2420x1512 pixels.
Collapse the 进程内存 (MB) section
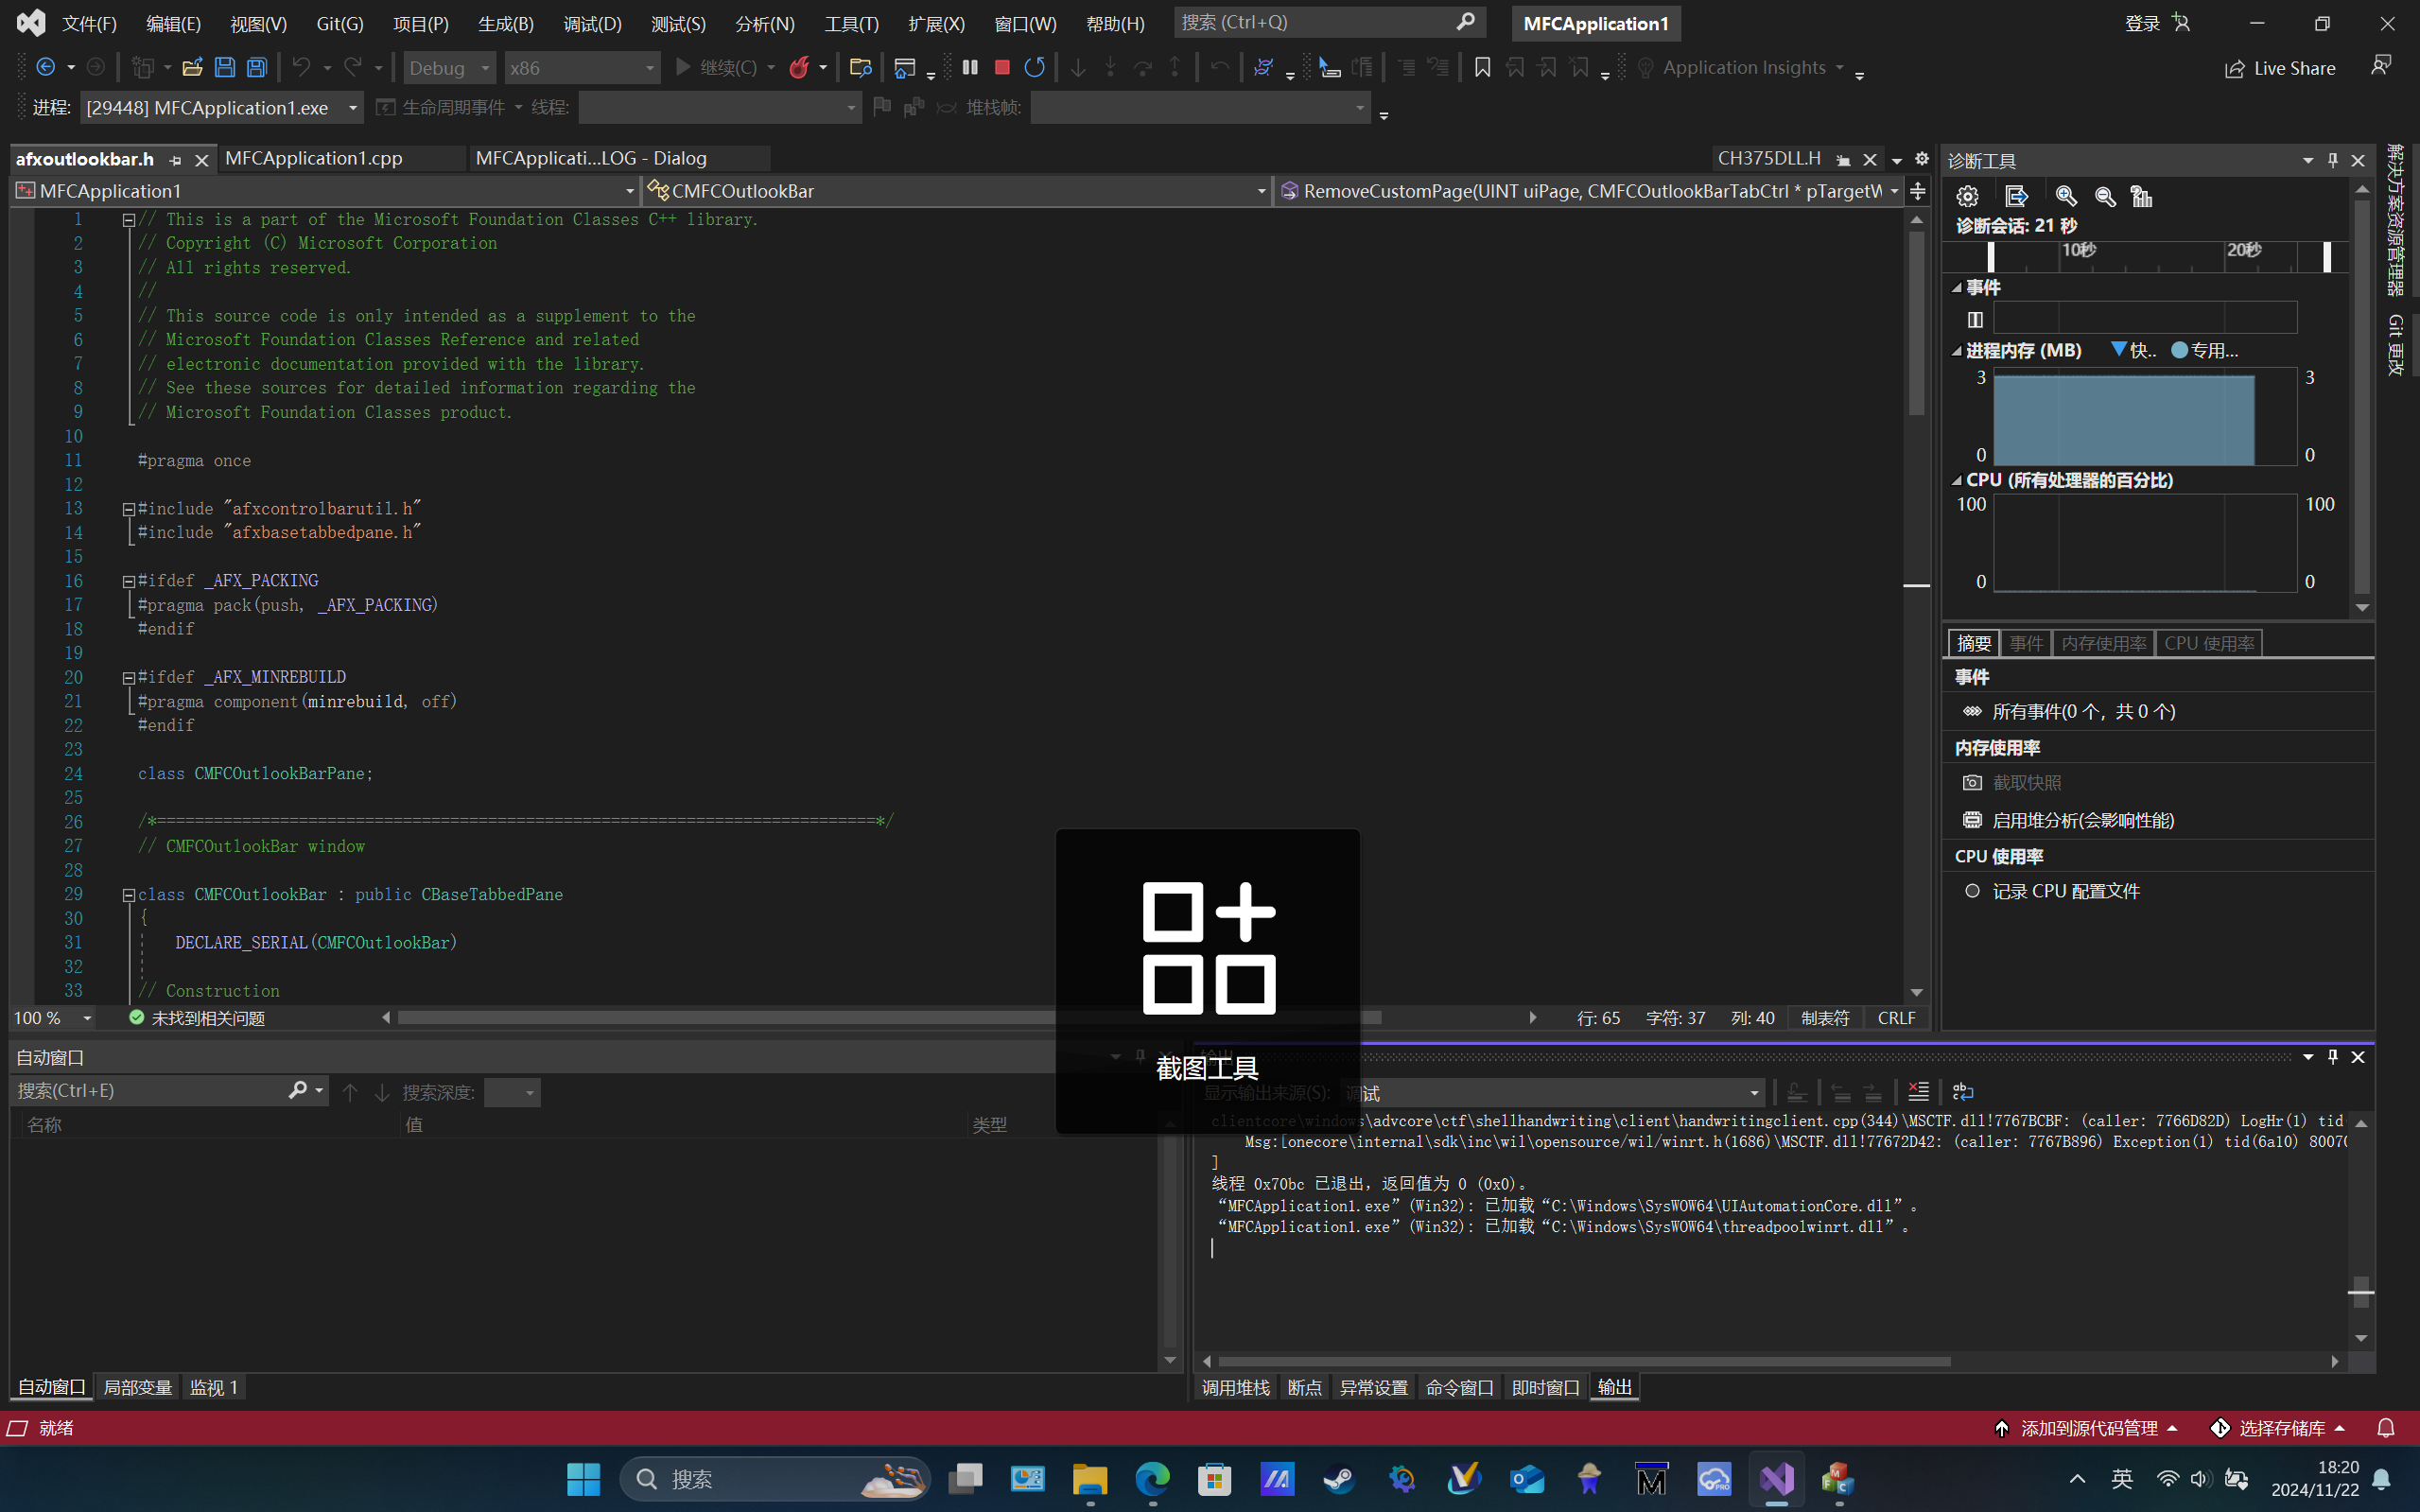click(1957, 351)
